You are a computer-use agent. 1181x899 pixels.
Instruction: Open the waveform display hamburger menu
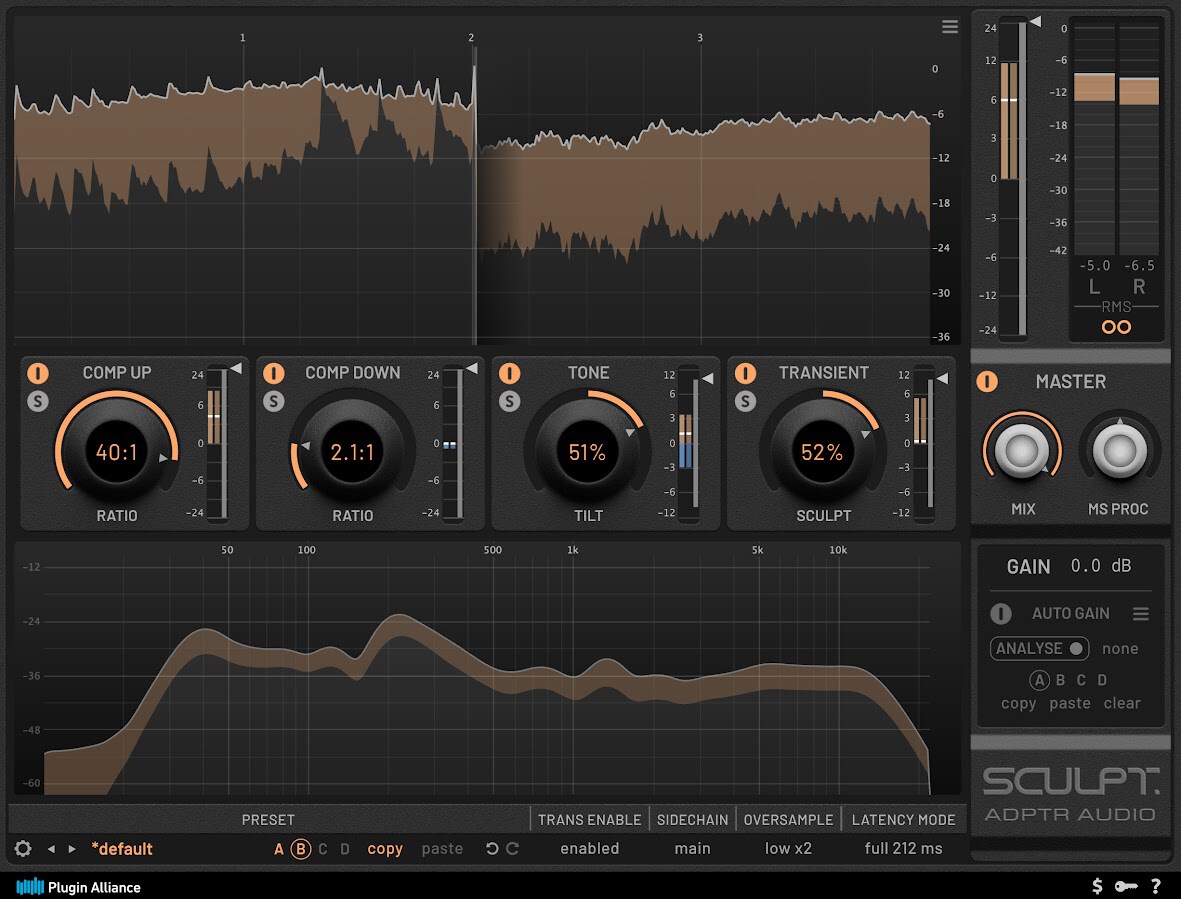950,27
